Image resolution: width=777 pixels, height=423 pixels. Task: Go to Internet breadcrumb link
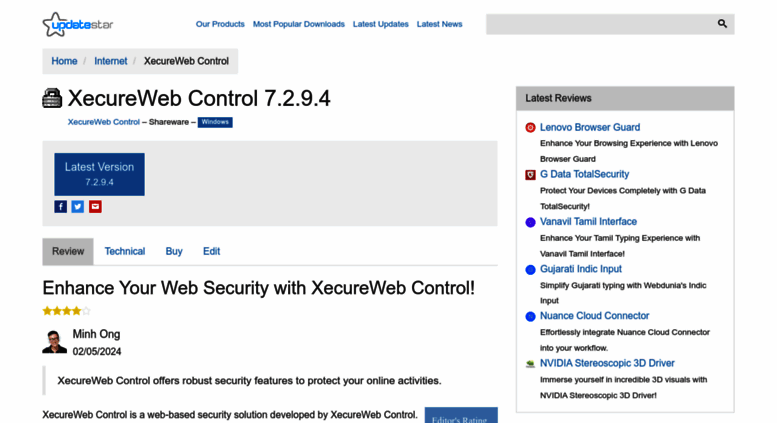point(111,61)
